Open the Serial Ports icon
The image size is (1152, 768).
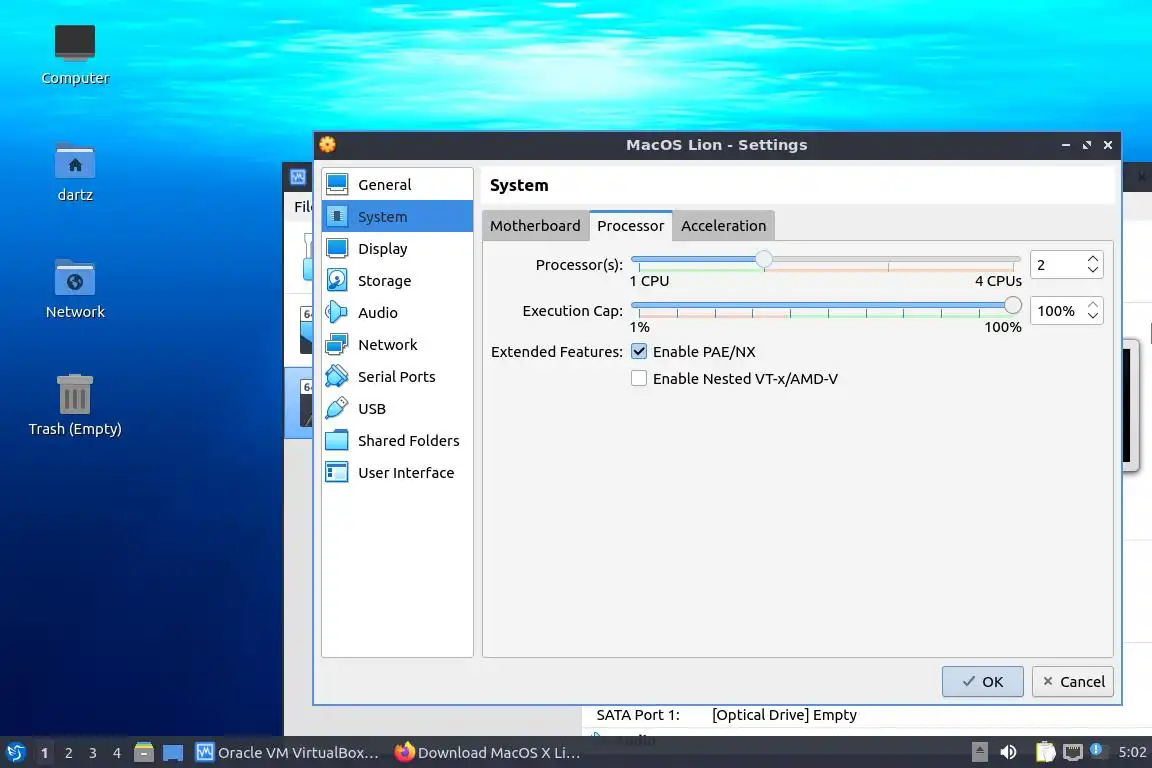337,376
